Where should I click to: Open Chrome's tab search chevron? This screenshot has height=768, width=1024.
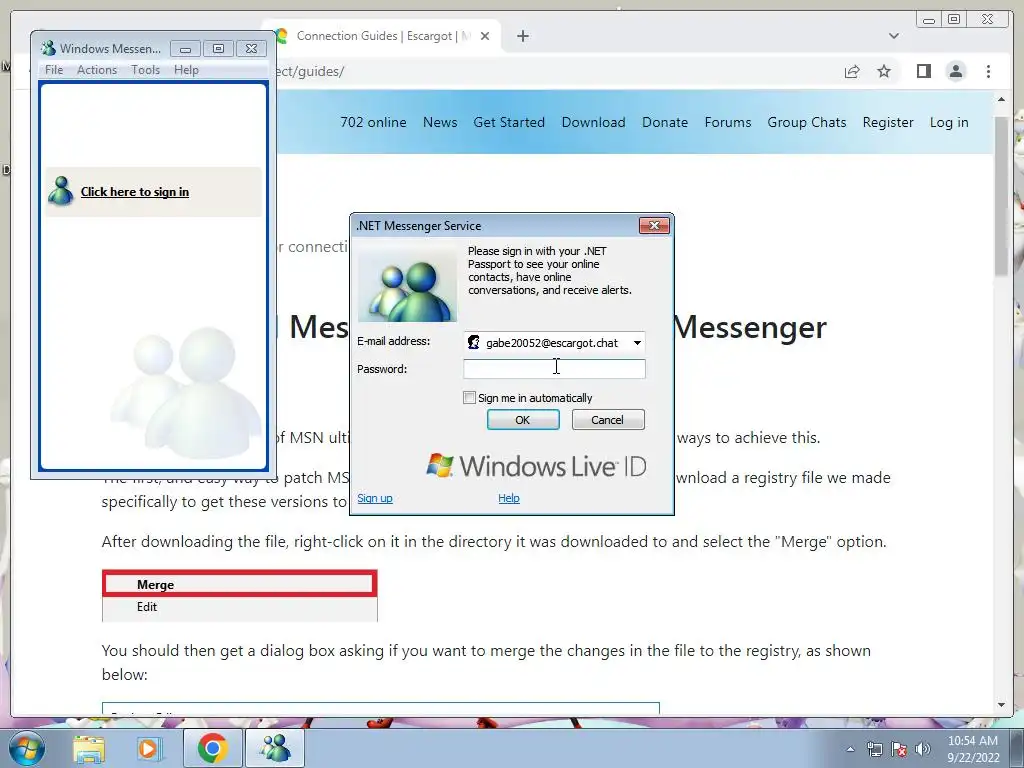pyautogui.click(x=894, y=36)
